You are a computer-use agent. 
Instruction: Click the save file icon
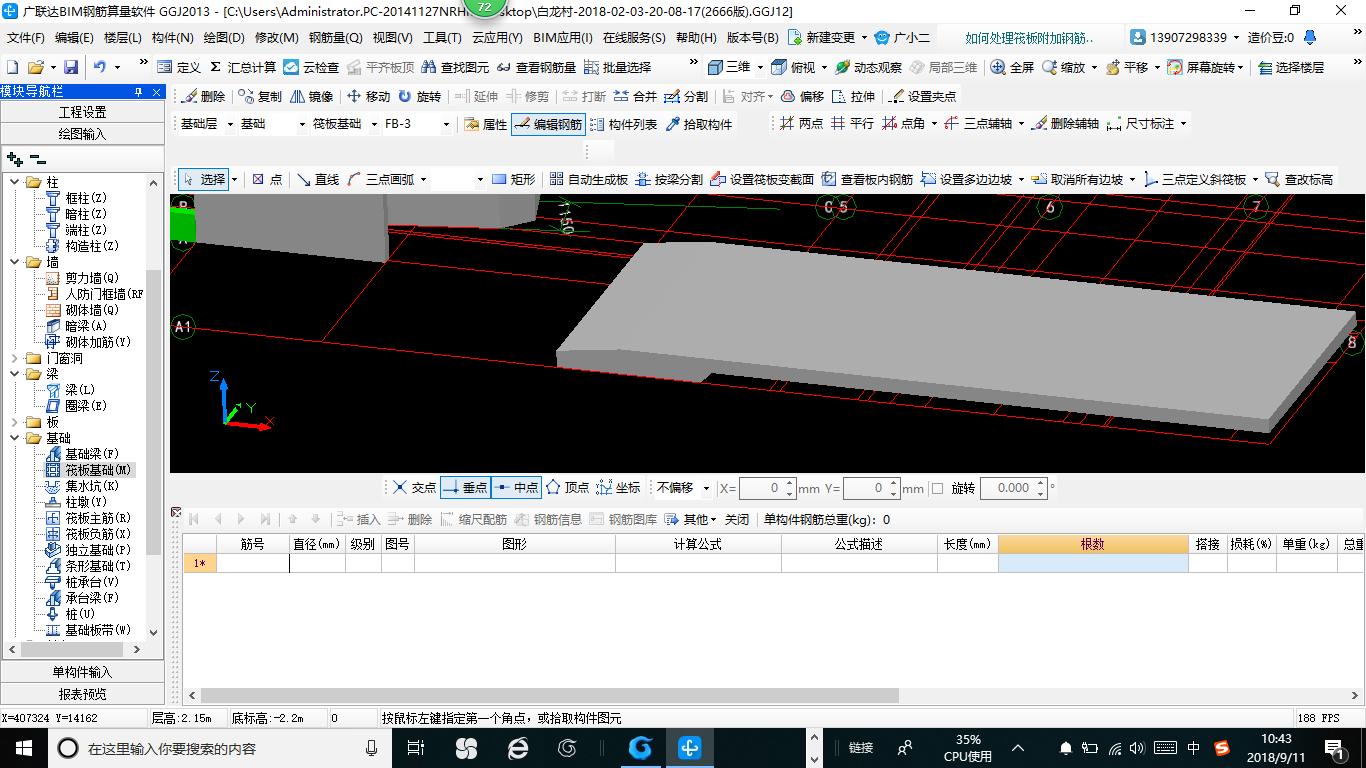click(x=71, y=67)
